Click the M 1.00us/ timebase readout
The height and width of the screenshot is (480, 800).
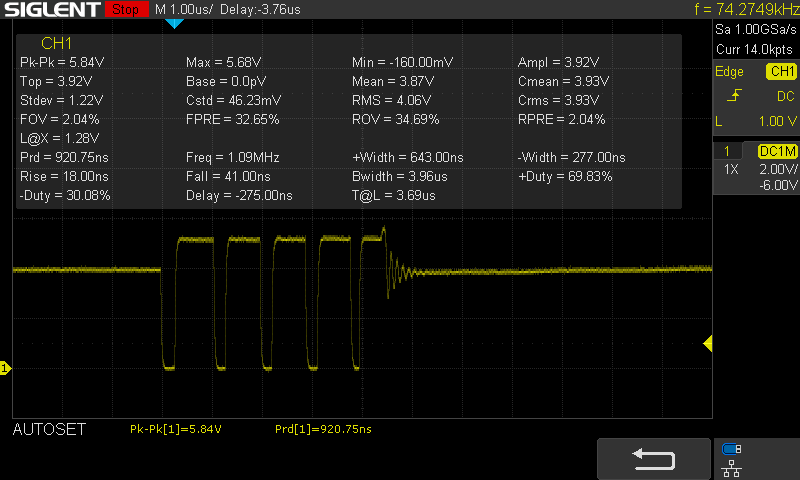[184, 9]
